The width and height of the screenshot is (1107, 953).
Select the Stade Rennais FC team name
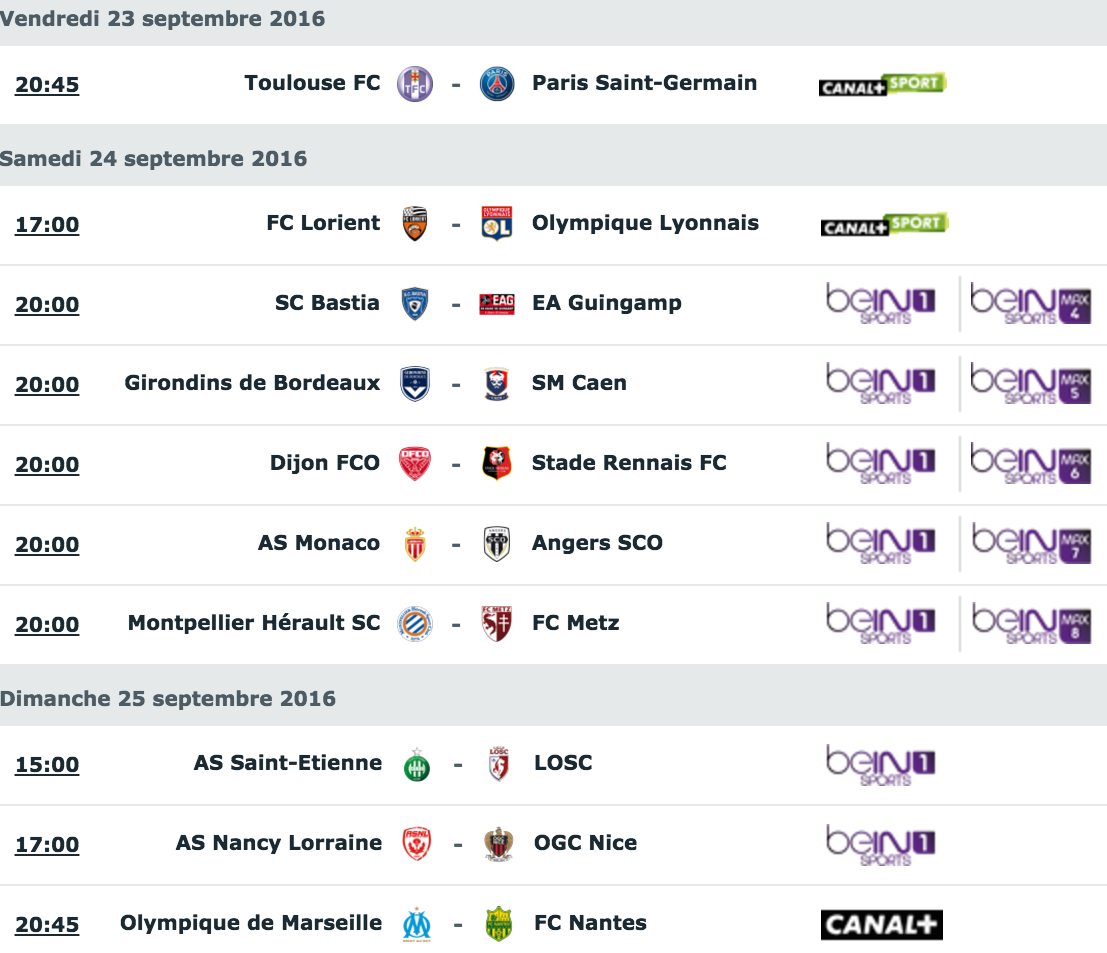pyautogui.click(x=629, y=462)
